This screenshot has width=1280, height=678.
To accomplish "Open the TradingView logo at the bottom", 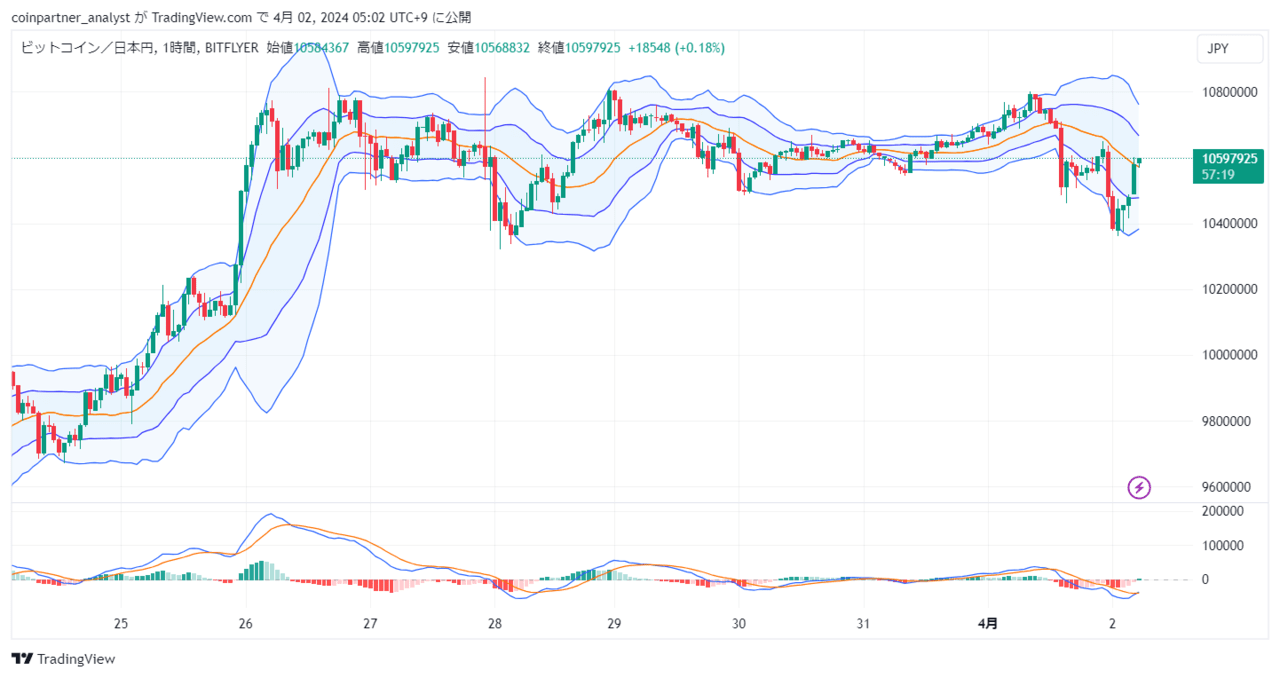I will [63, 659].
